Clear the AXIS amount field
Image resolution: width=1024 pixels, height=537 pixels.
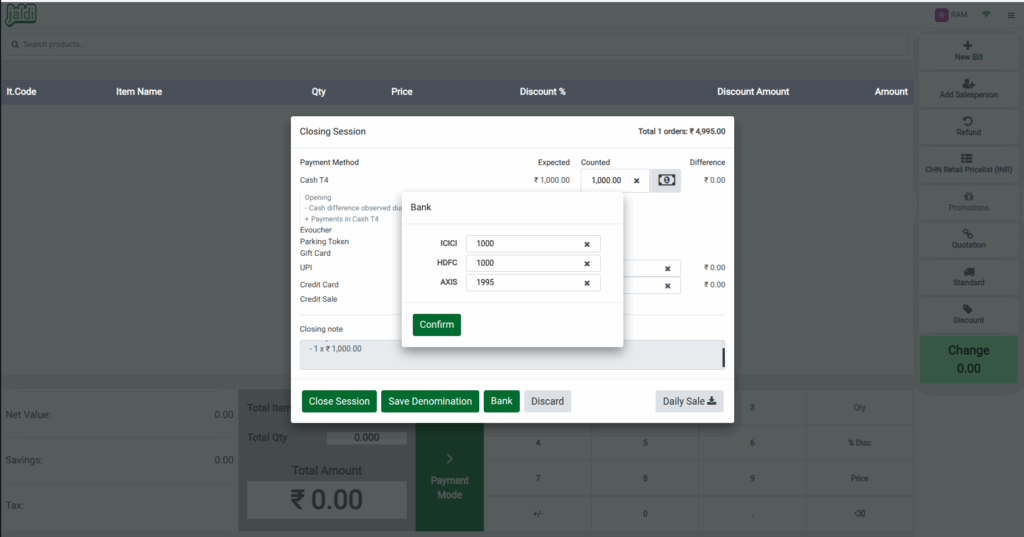586,284
